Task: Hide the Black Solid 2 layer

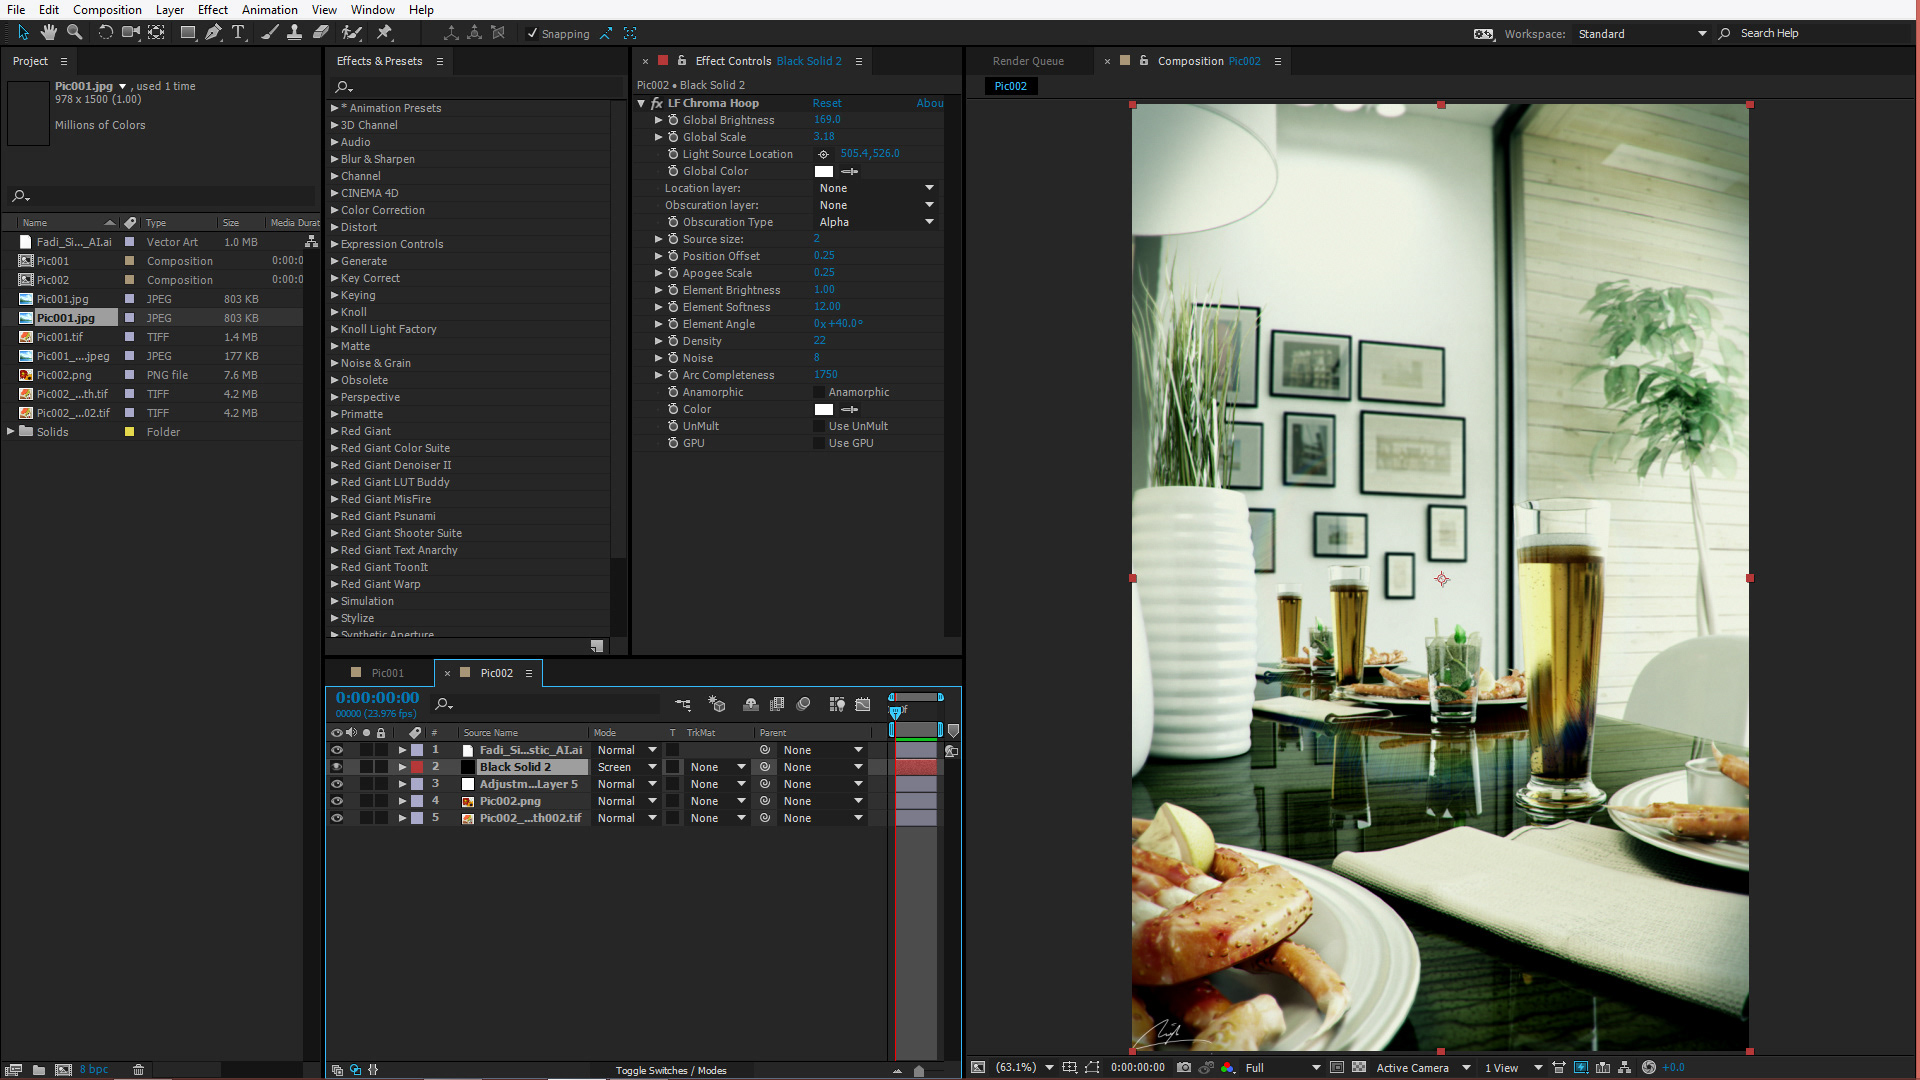Action: point(337,767)
